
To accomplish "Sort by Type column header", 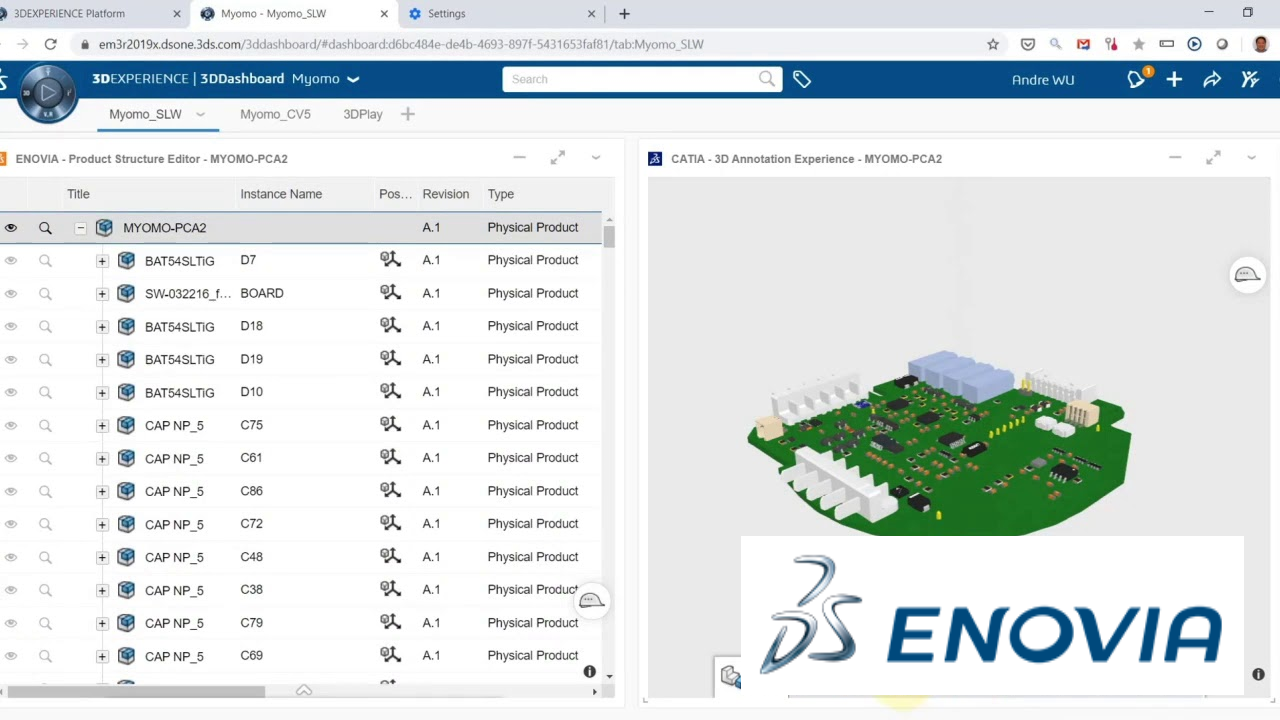I will [500, 194].
